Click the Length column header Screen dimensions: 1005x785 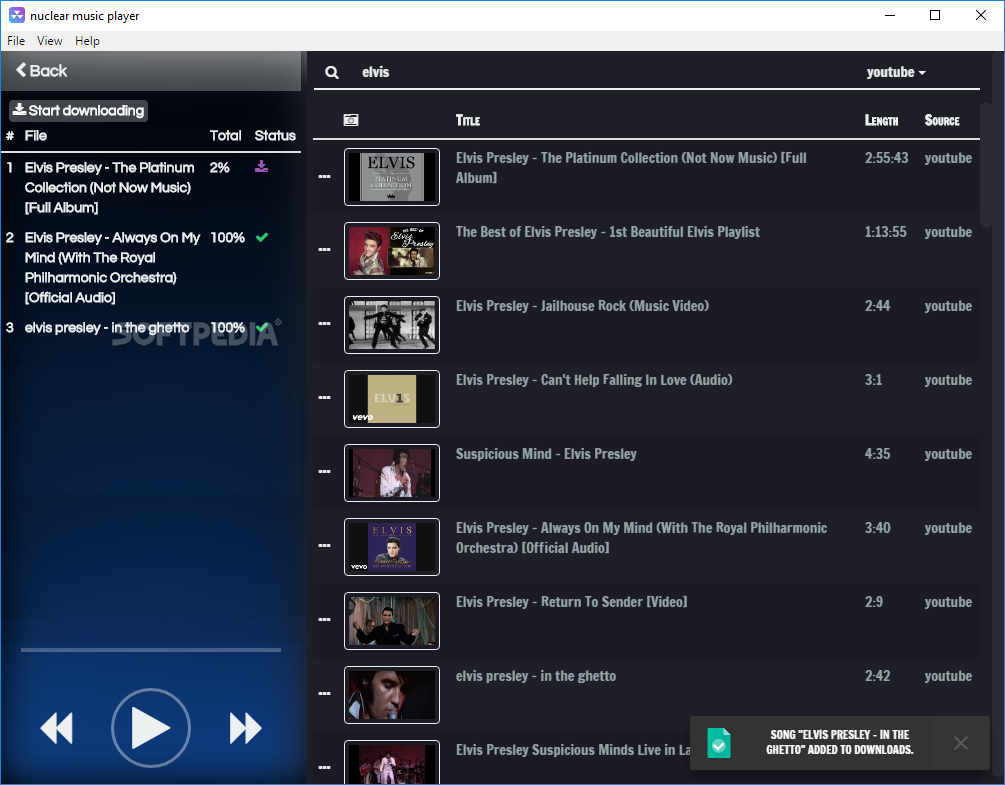[881, 120]
